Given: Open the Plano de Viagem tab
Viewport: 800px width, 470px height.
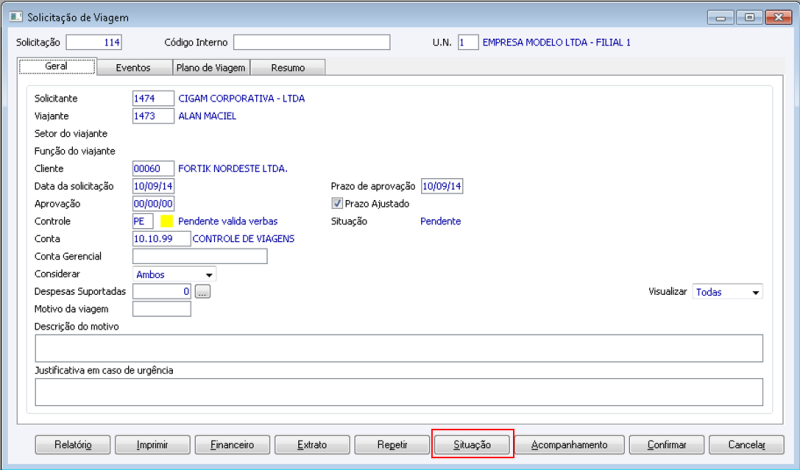Looking at the screenshot, I should pos(211,67).
